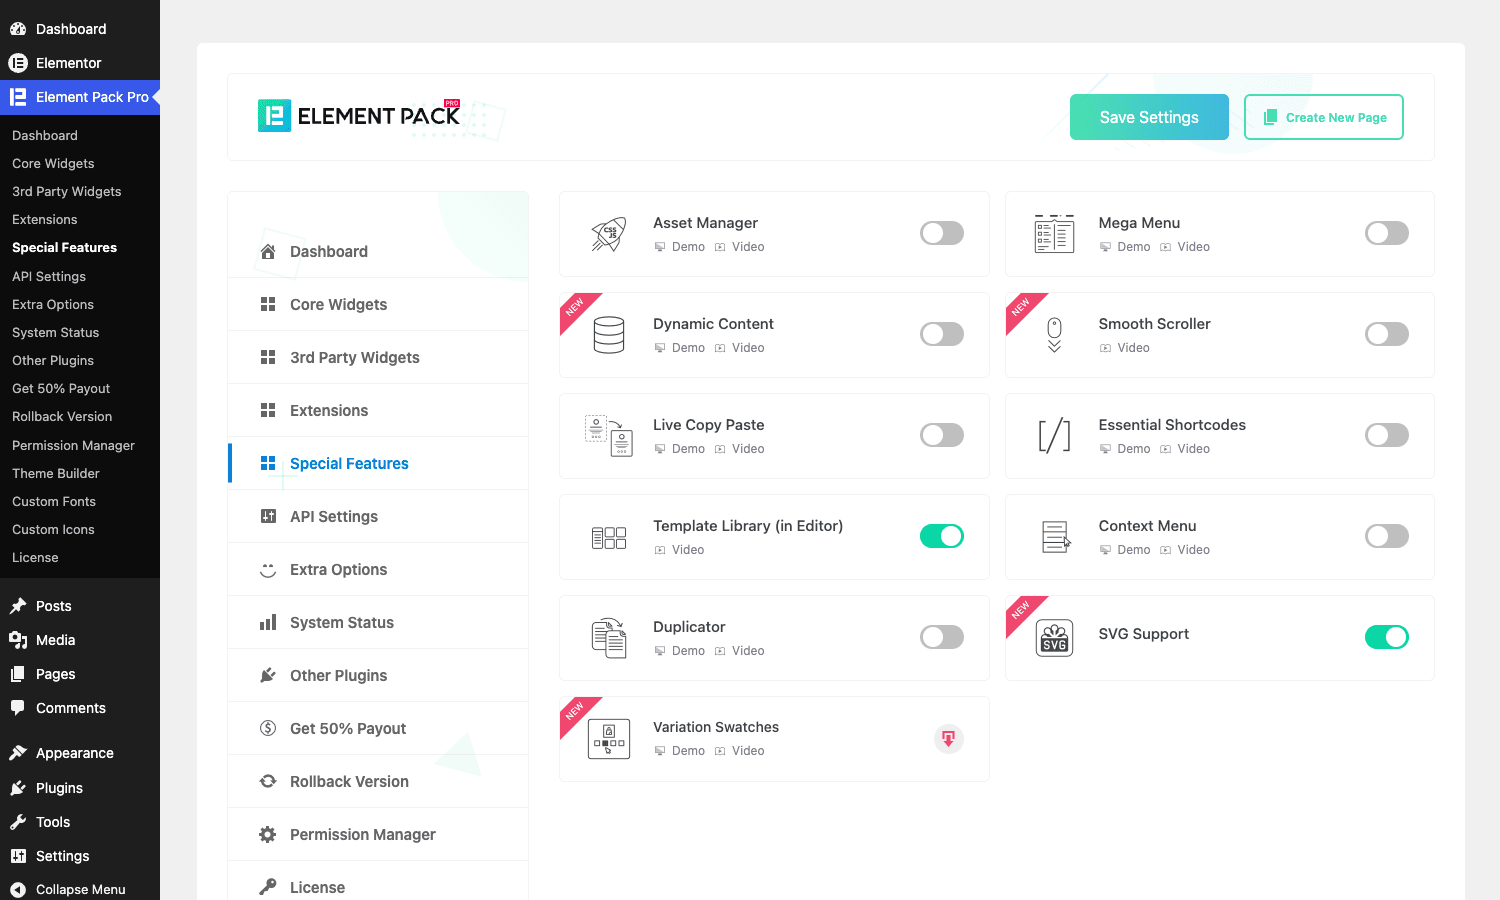This screenshot has width=1500, height=900.
Task: Click the Rollback Version refresh icon
Action: click(x=268, y=781)
